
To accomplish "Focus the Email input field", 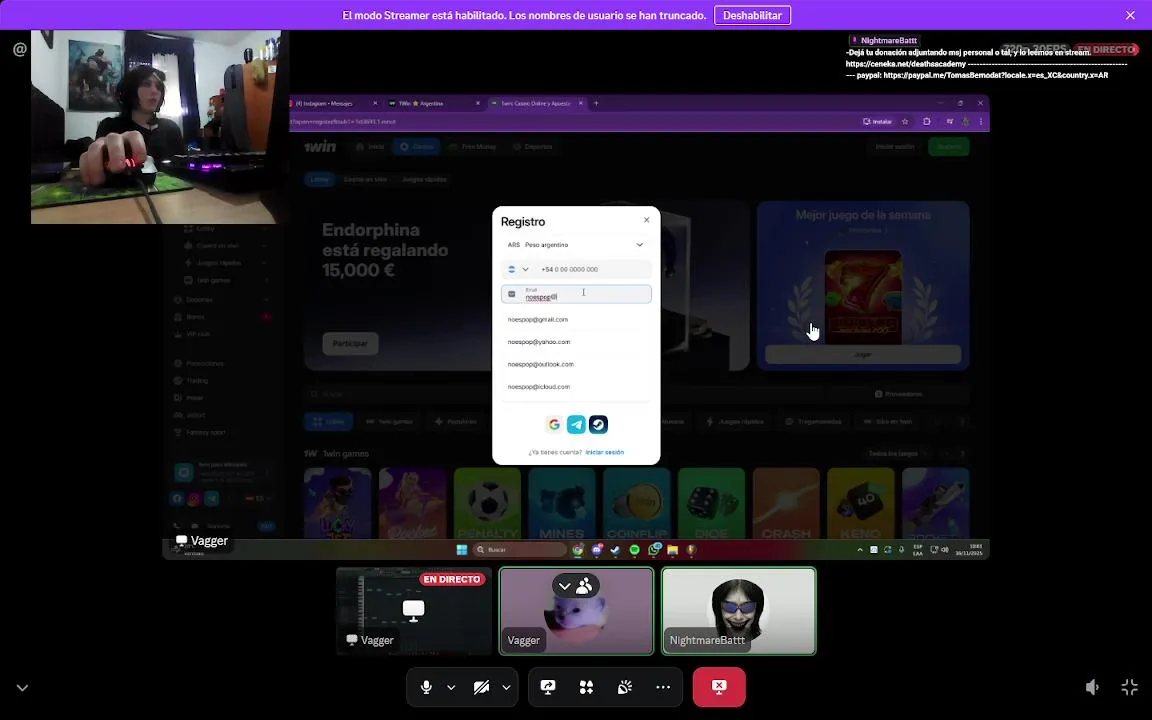I will tap(576, 294).
